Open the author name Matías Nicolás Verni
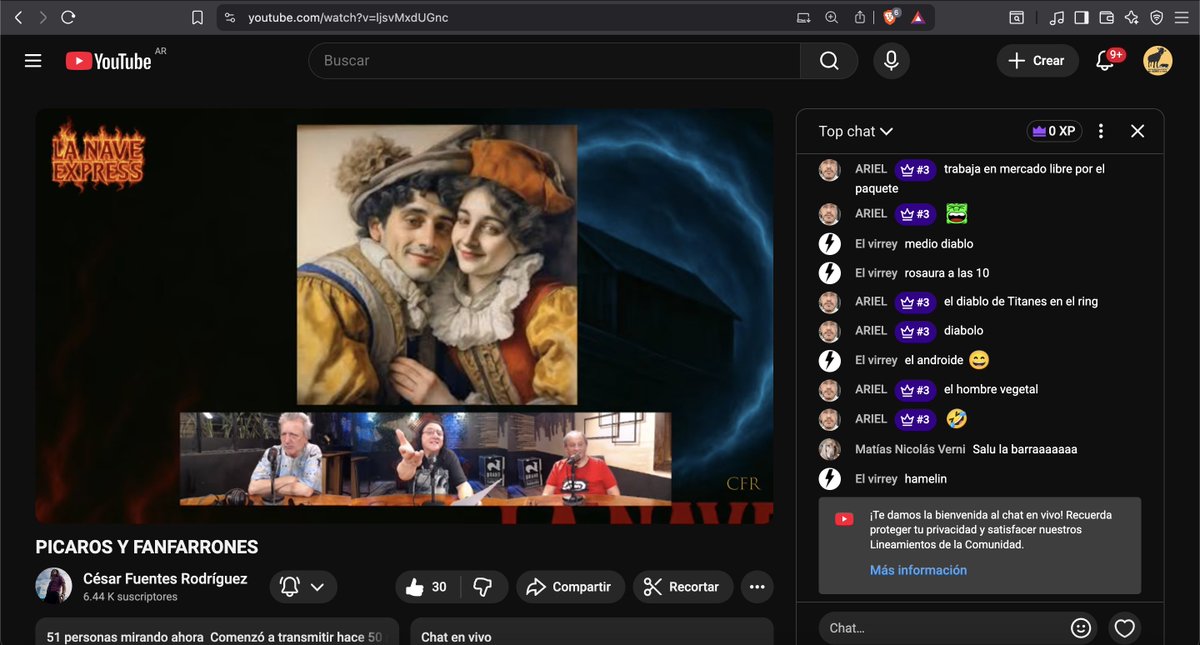 [x=910, y=450]
